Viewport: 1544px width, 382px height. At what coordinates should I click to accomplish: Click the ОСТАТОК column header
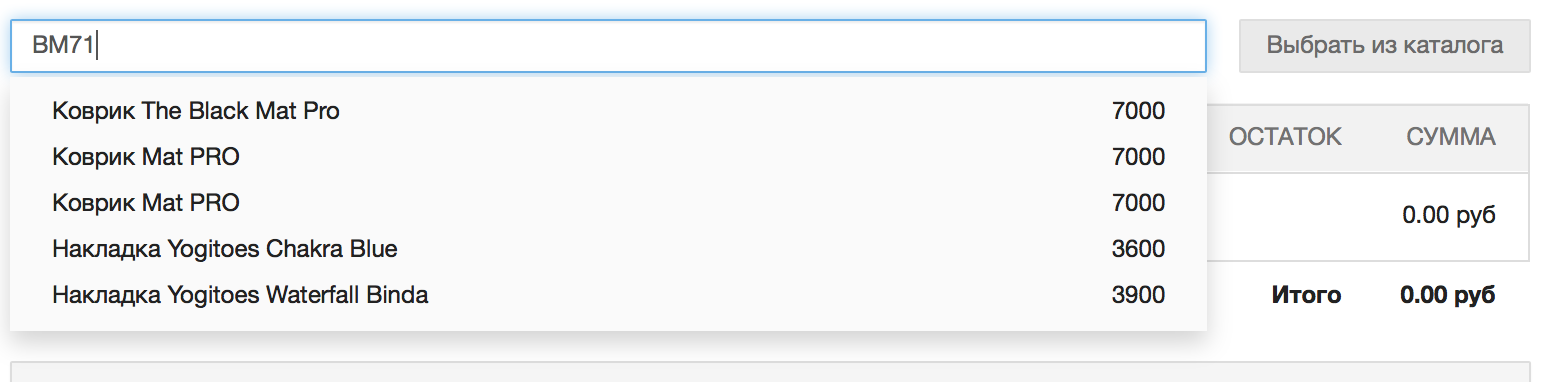1285,137
